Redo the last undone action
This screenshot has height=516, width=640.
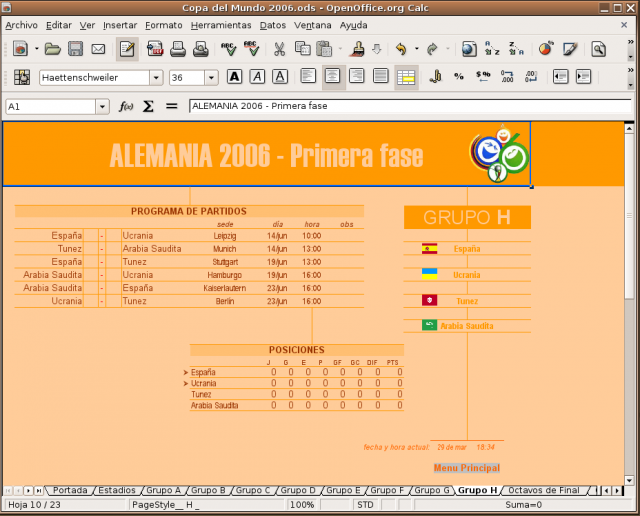tap(432, 49)
